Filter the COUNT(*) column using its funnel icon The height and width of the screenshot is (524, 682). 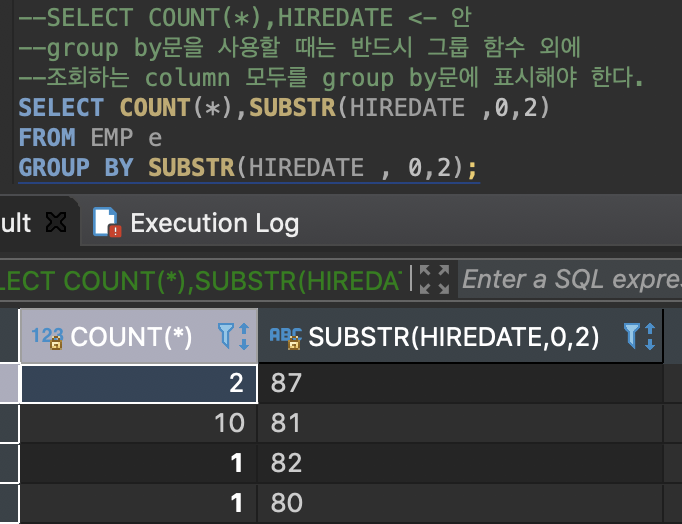coord(225,336)
